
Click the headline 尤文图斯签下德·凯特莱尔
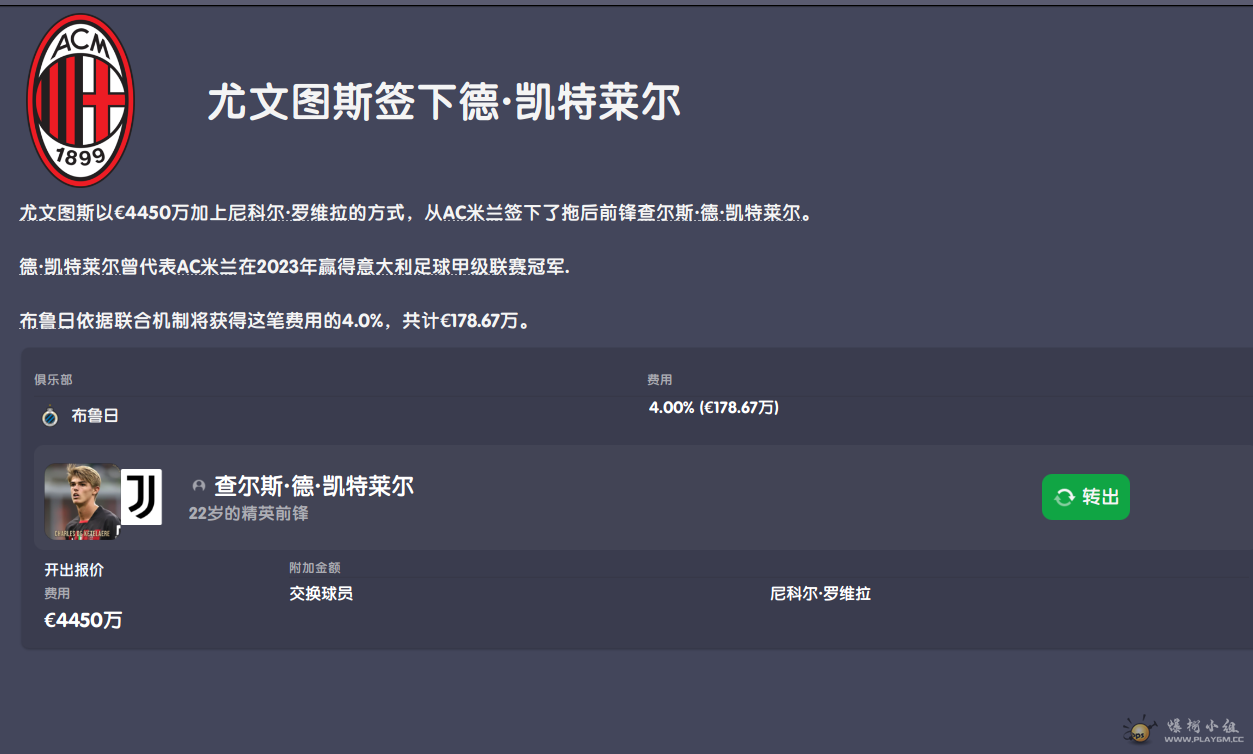[444, 103]
